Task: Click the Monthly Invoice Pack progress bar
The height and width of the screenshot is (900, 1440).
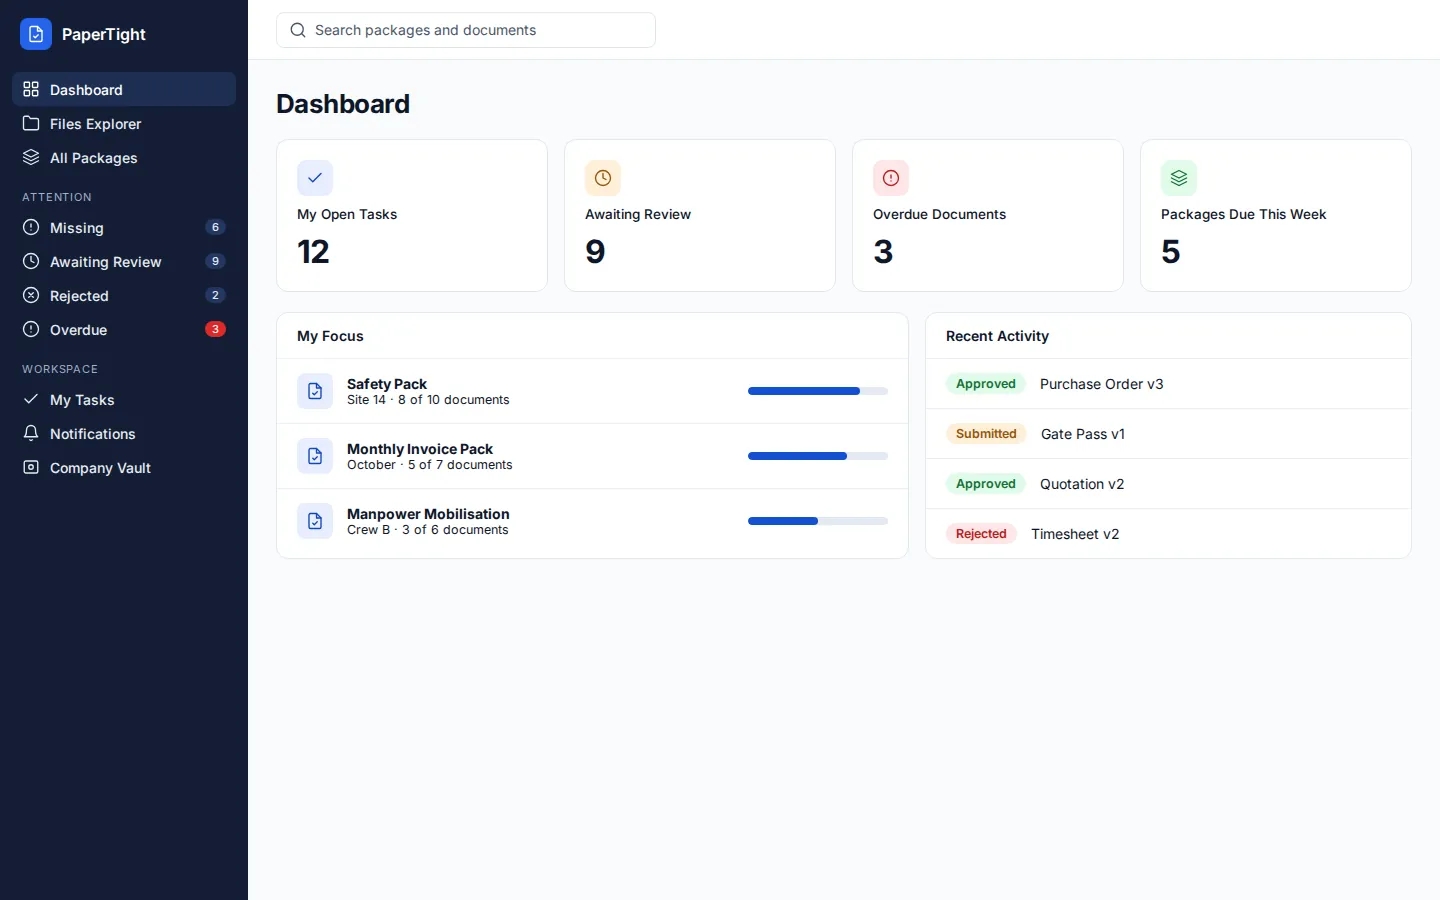Action: (818, 456)
